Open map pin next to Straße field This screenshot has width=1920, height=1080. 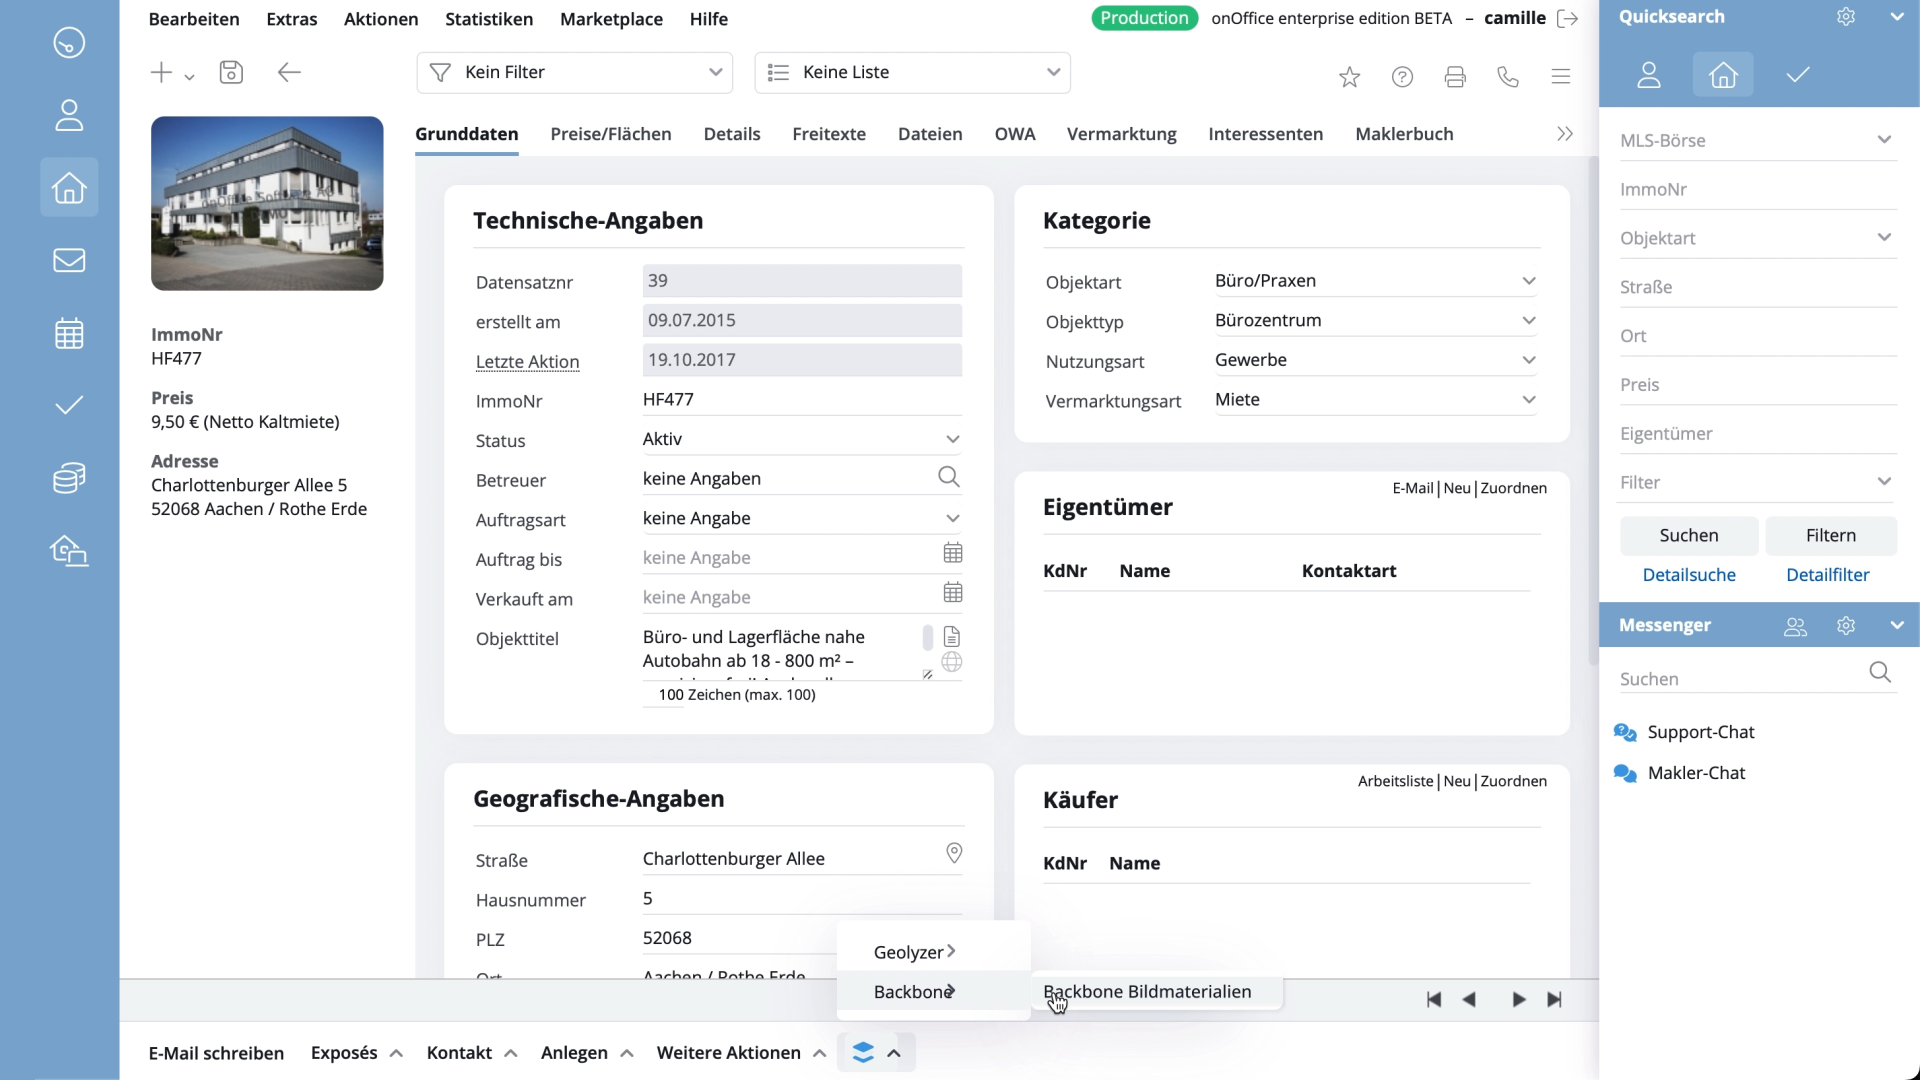pyautogui.click(x=954, y=853)
